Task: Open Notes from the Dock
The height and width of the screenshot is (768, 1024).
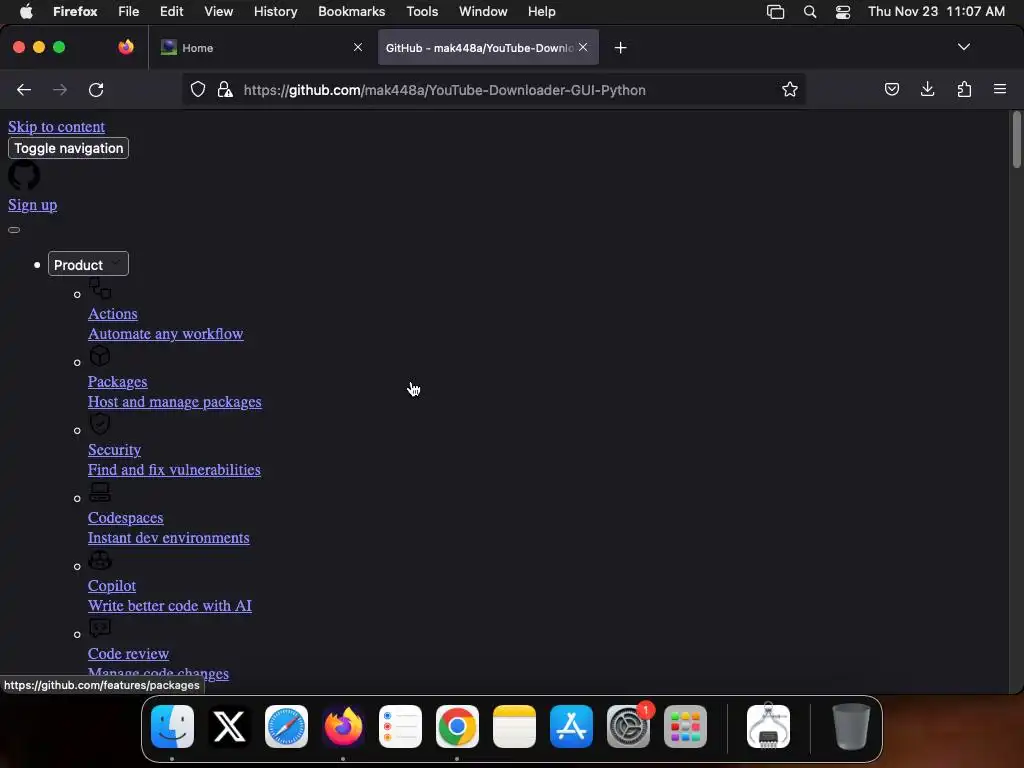Action: pos(515,726)
